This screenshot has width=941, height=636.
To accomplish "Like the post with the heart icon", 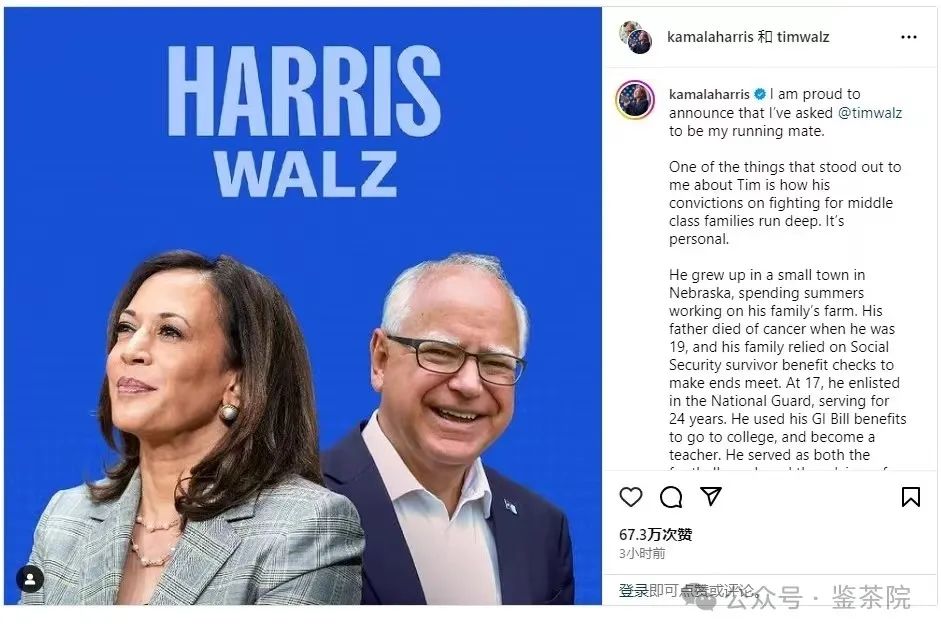I will pos(631,497).
